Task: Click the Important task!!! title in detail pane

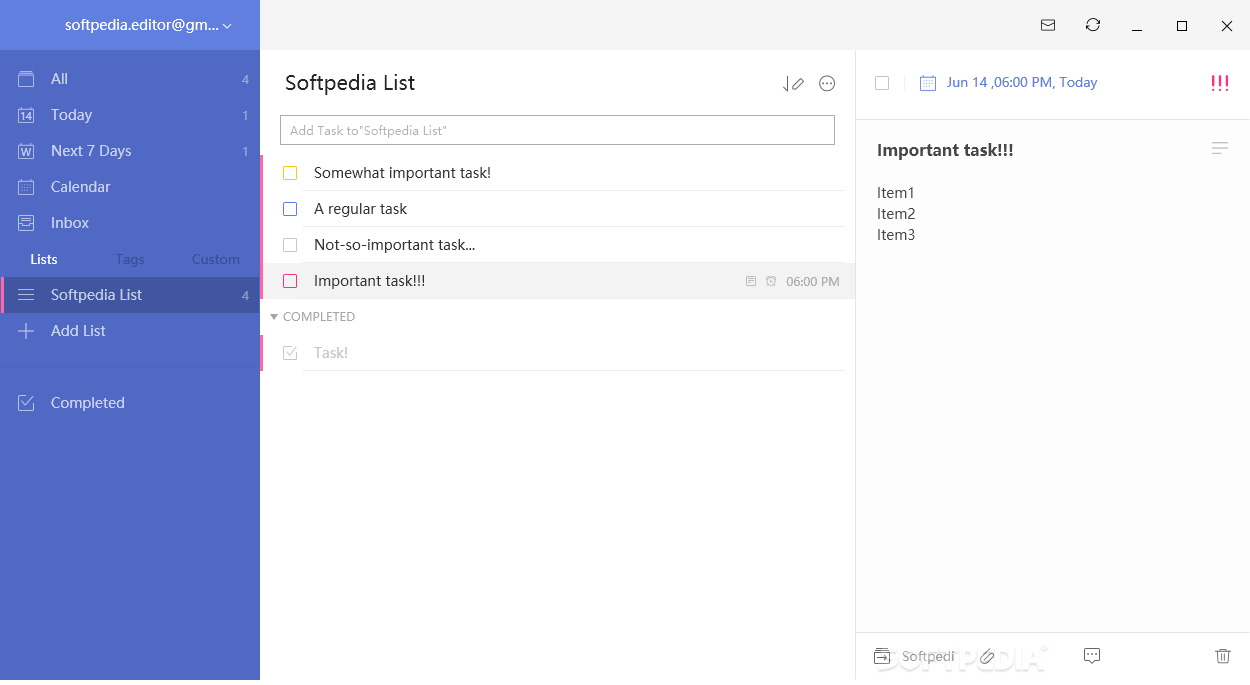Action: (945, 150)
